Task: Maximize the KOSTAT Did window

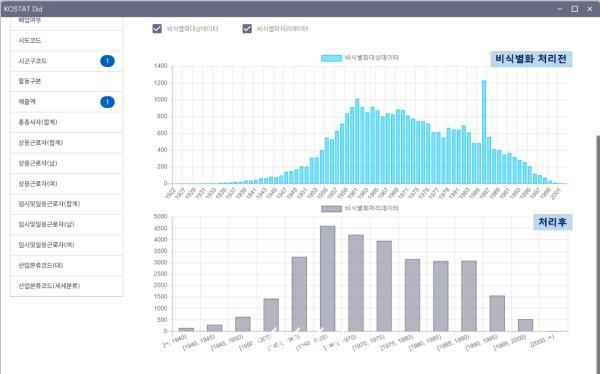Action: (x=575, y=9)
